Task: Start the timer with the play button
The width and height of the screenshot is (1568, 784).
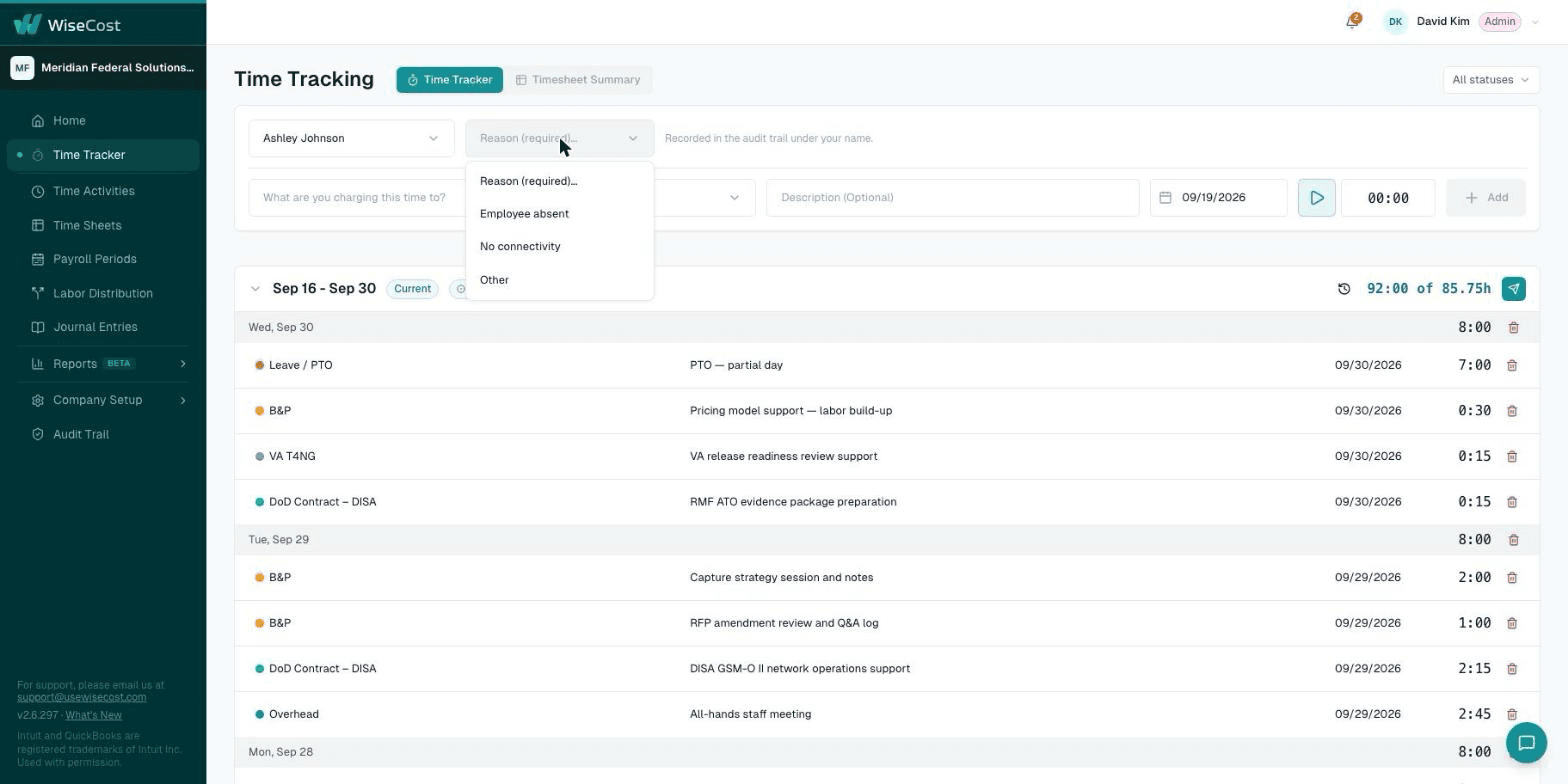Action: pyautogui.click(x=1316, y=198)
